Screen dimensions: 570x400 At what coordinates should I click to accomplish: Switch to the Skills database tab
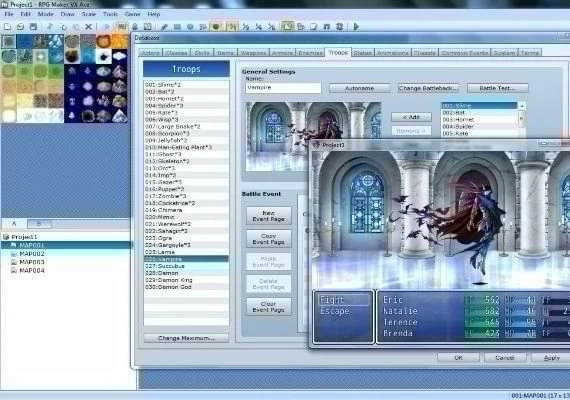(x=202, y=53)
